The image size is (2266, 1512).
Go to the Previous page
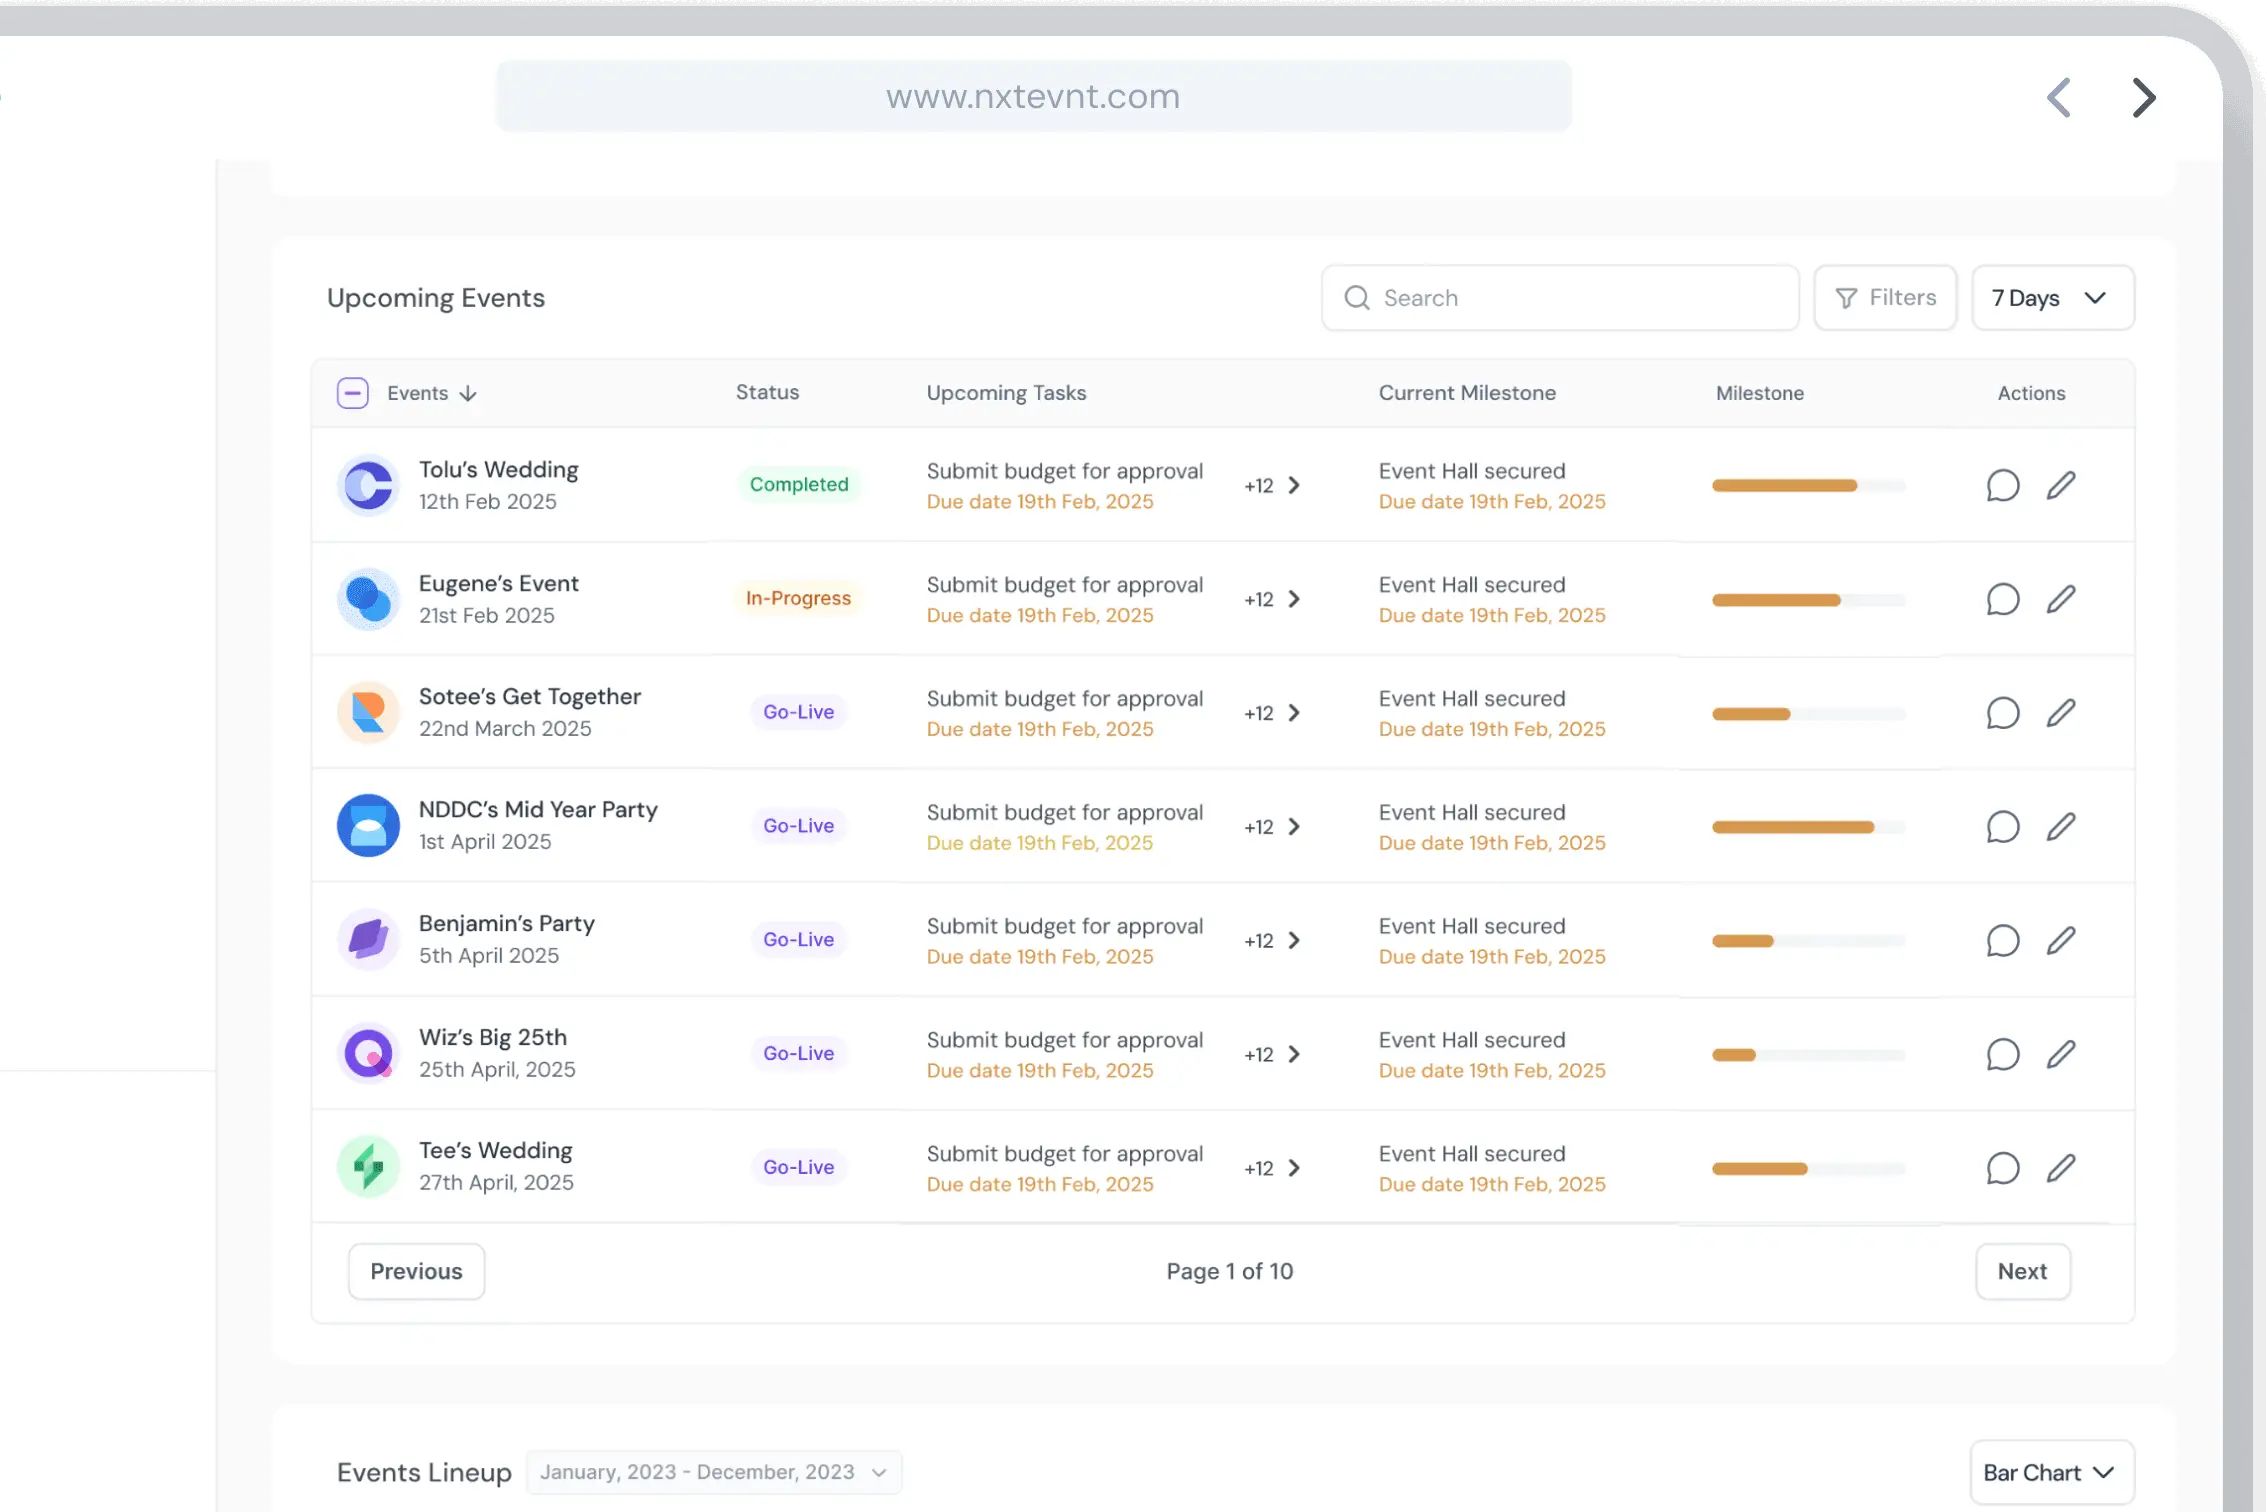[x=416, y=1271]
